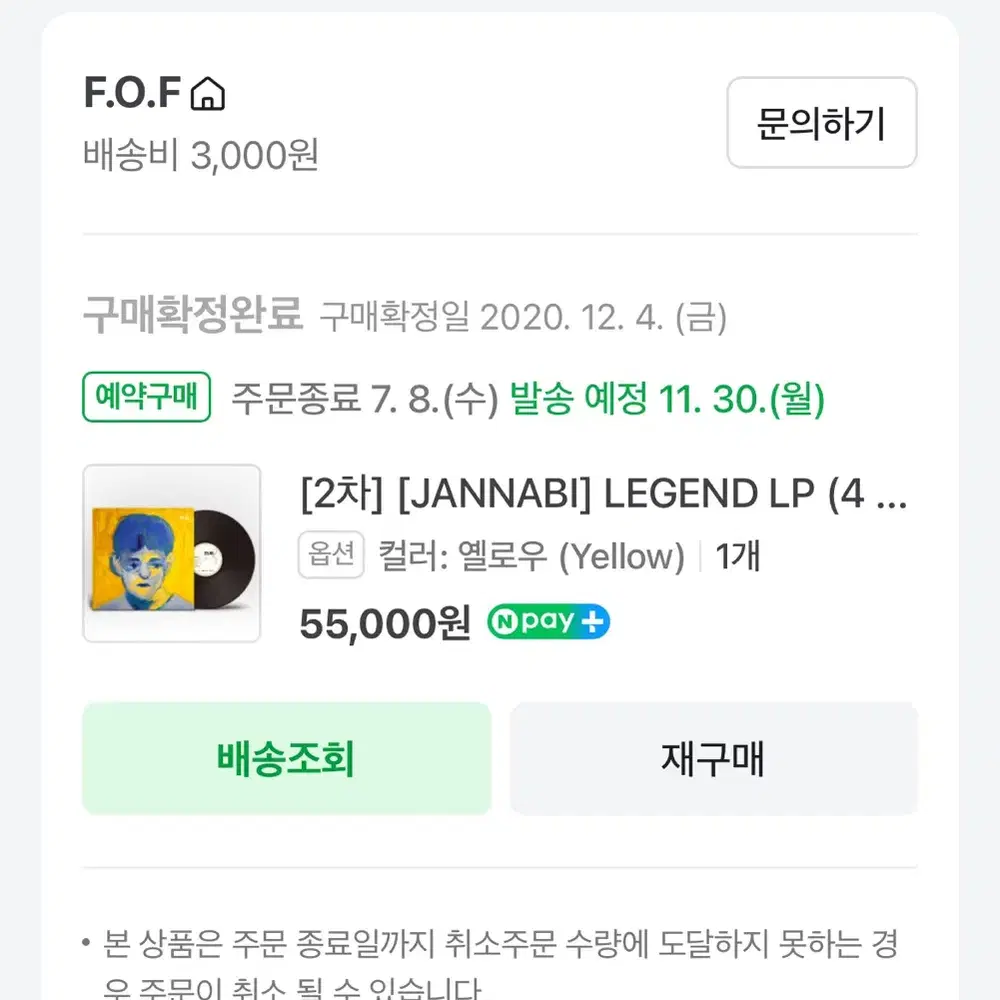This screenshot has height=1000, width=1000.
Task: Tap the 55,000원 price text
Action: point(385,623)
